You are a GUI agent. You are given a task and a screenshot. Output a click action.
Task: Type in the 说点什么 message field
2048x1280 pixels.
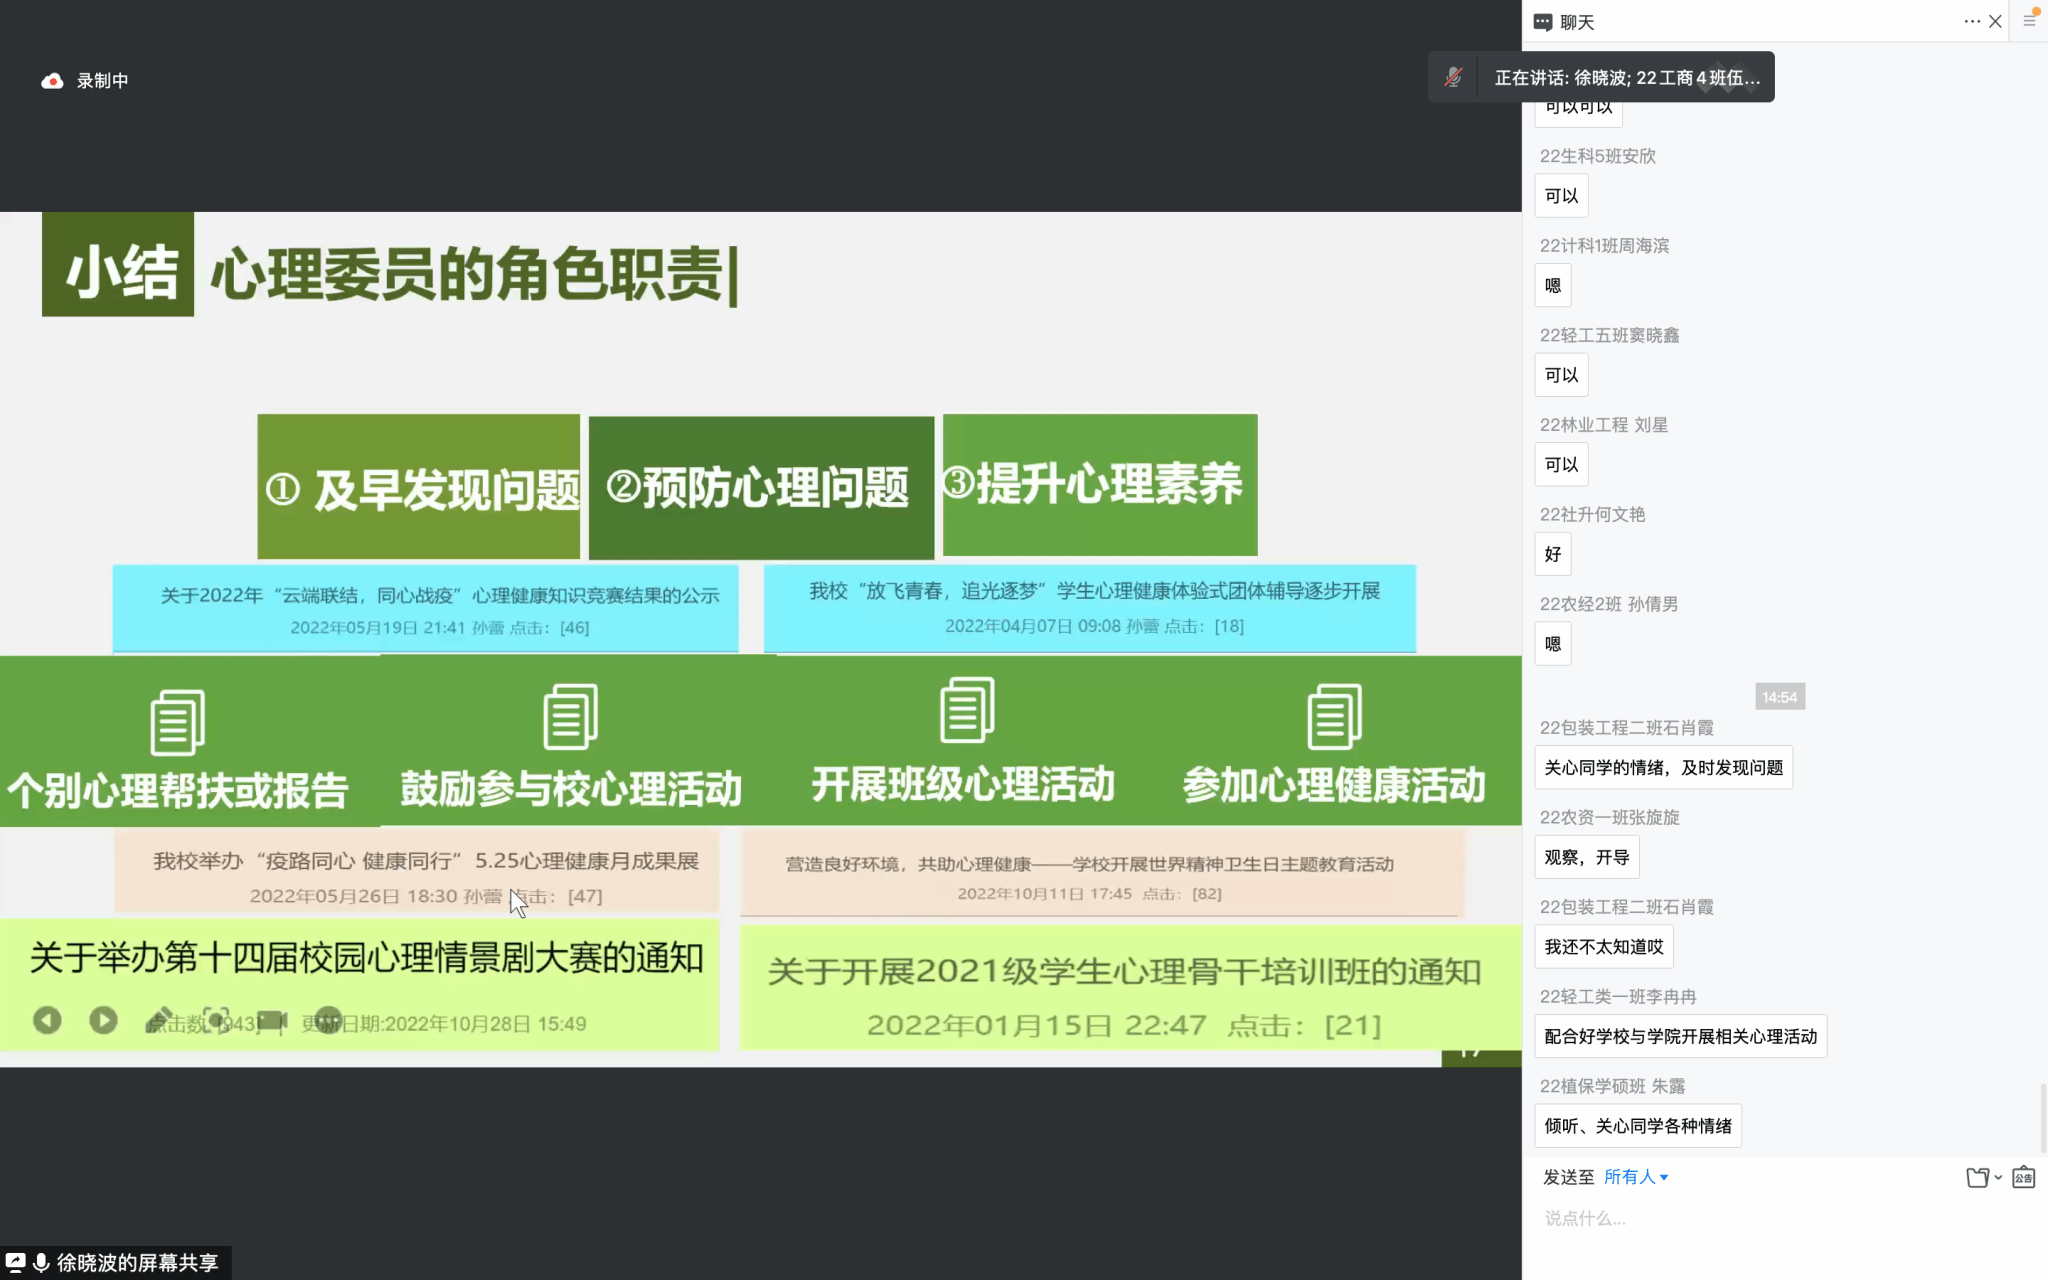coord(1780,1218)
